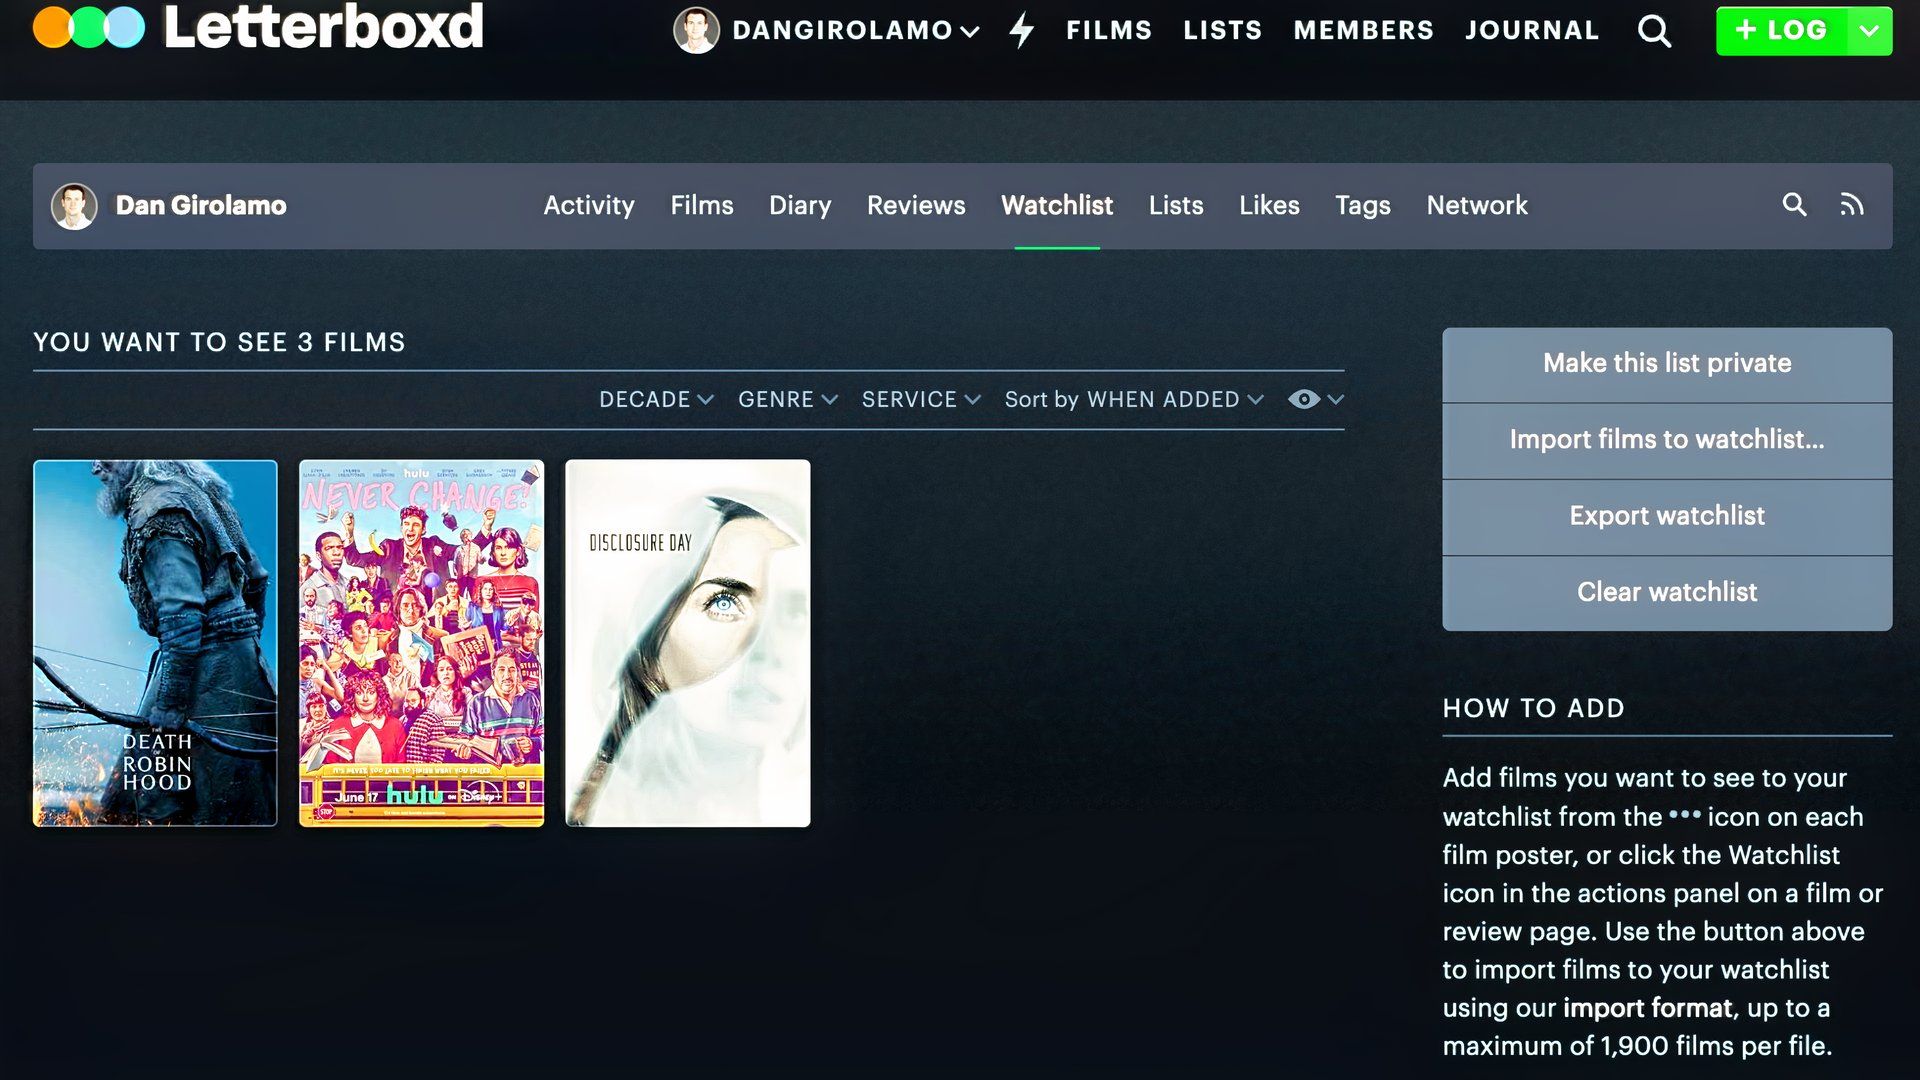The width and height of the screenshot is (1920, 1080).
Task: Click Make this list private
Action: (x=1667, y=364)
